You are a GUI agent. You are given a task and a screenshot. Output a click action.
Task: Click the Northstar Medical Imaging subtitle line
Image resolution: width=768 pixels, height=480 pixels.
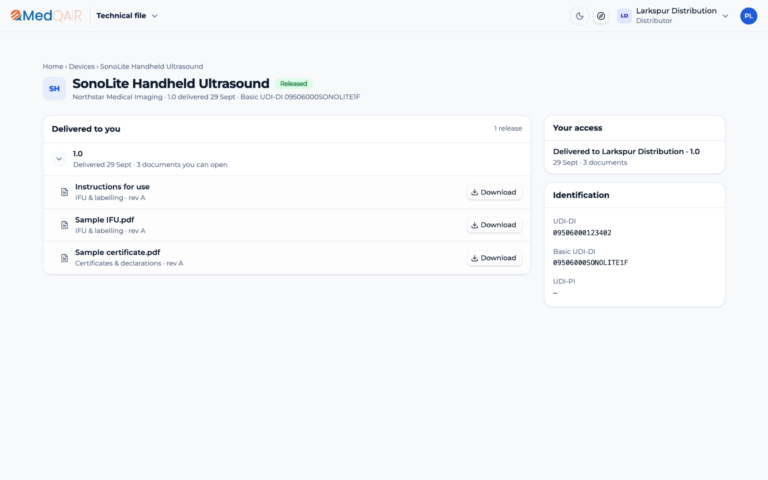pos(216,97)
